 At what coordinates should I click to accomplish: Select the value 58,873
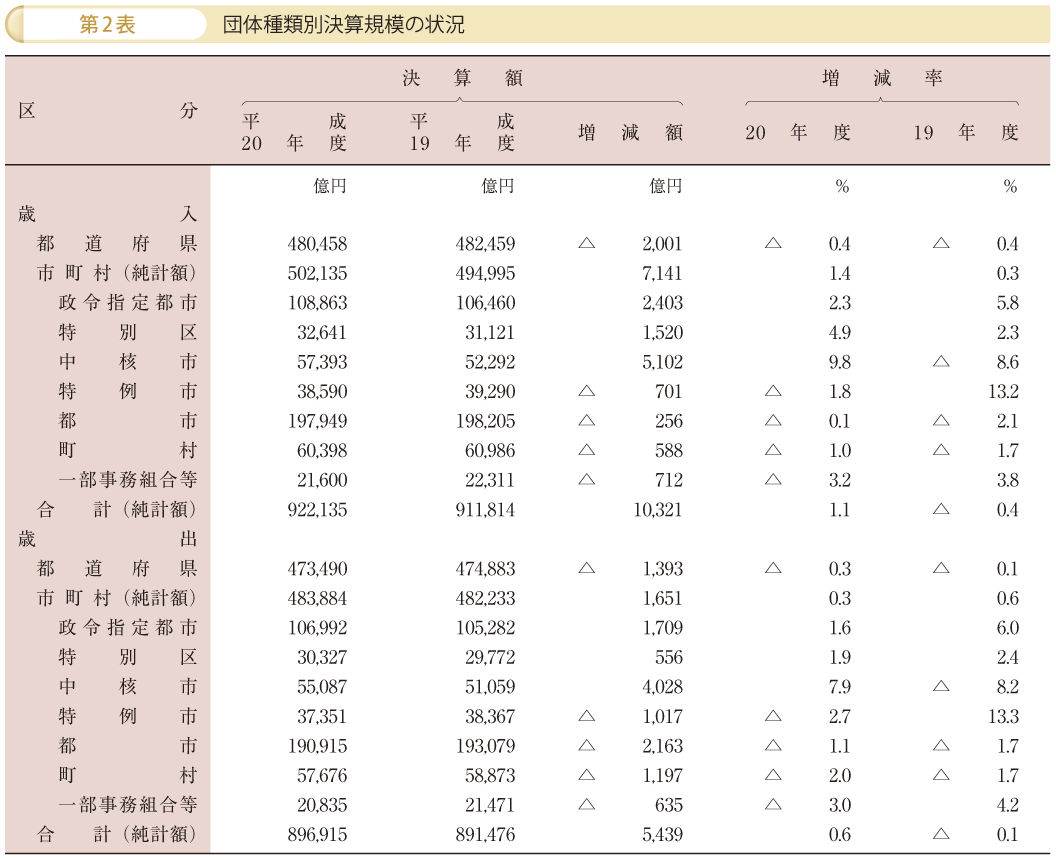[490, 776]
